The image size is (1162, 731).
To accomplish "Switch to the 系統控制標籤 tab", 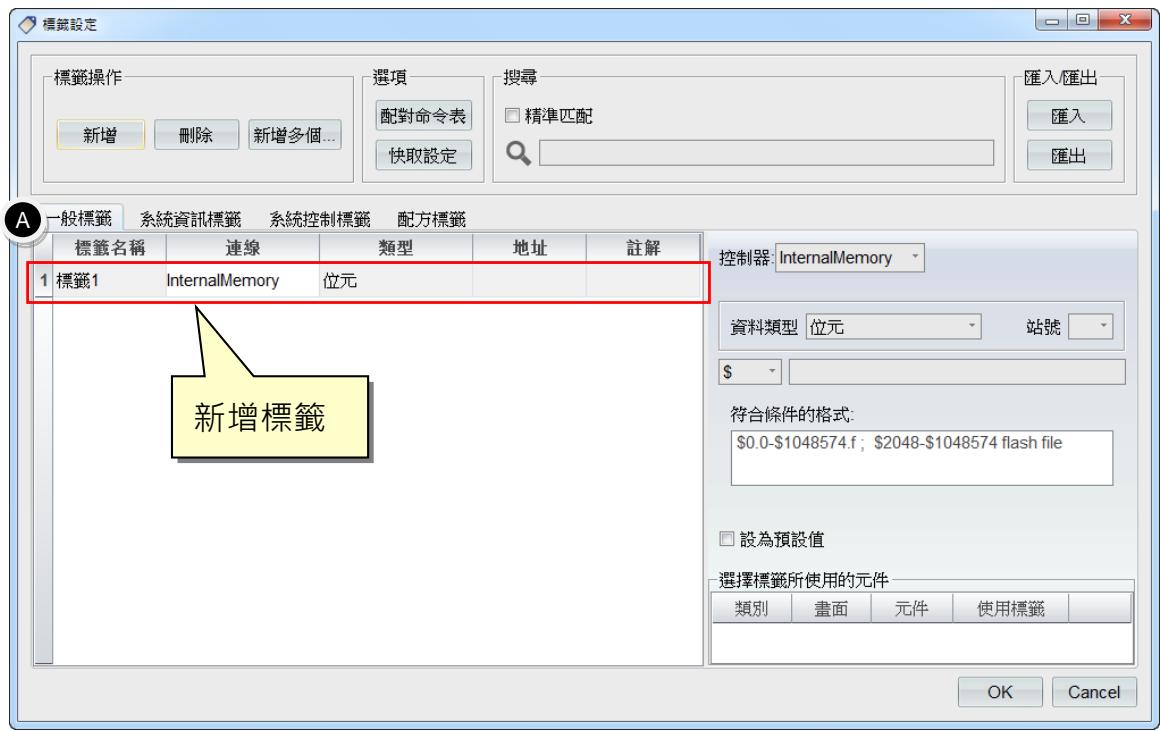I will [319, 219].
